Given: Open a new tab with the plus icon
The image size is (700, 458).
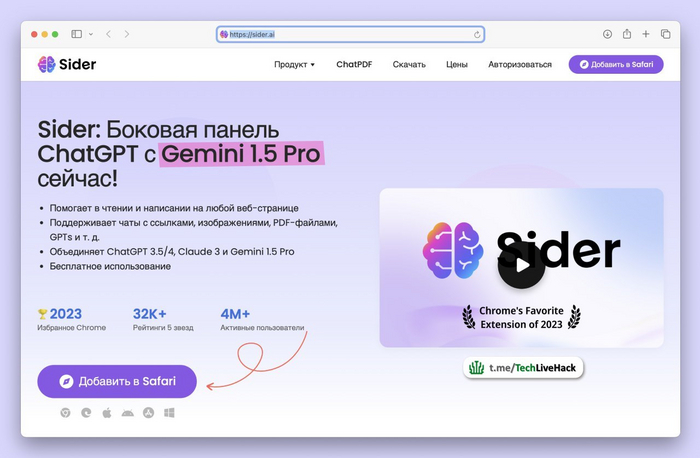Looking at the screenshot, I should (x=646, y=34).
